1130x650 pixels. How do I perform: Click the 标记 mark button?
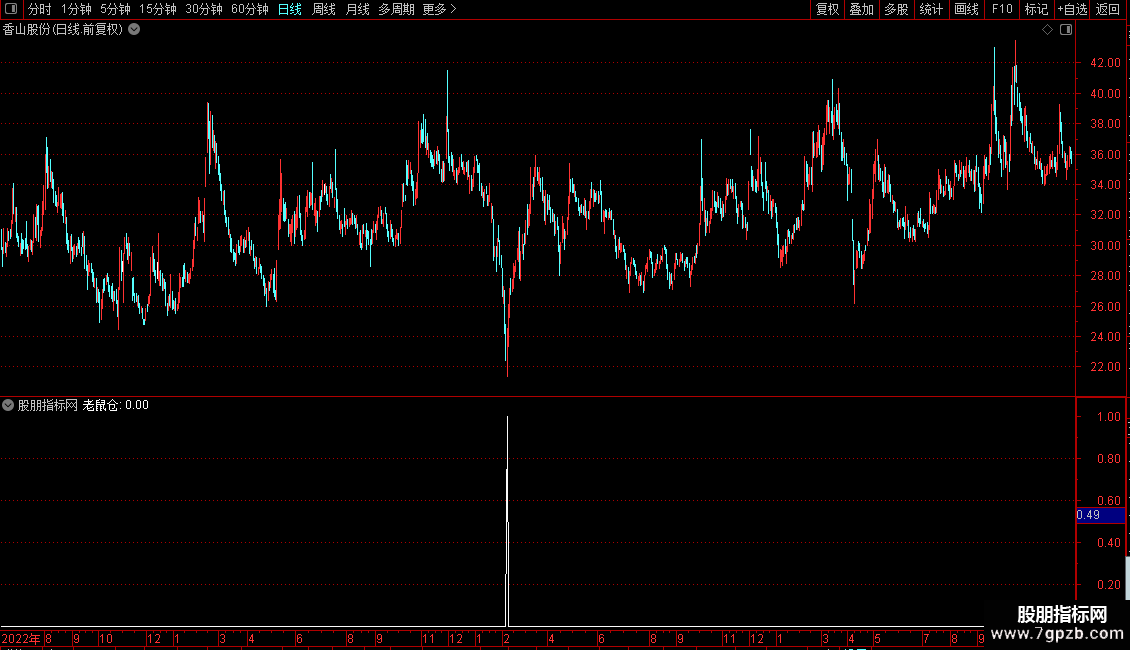pyautogui.click(x=1036, y=9)
